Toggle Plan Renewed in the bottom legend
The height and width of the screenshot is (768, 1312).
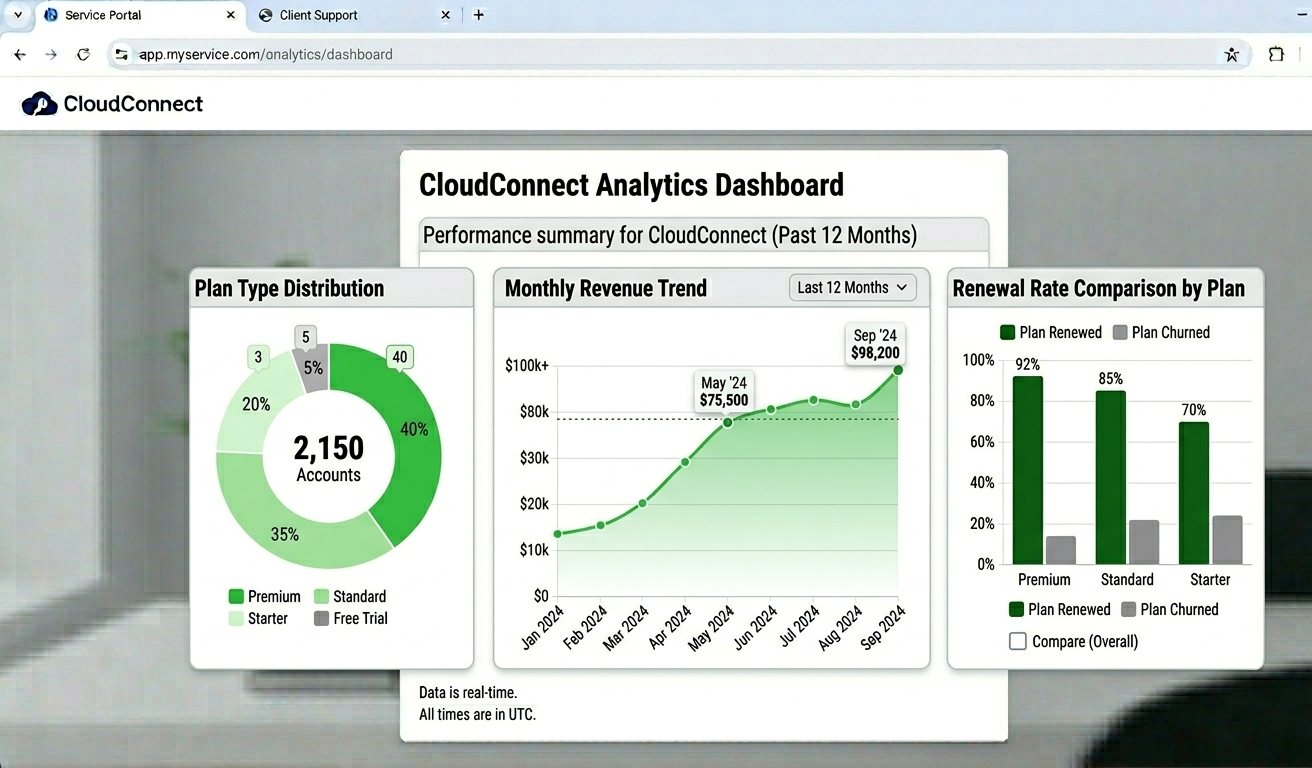pos(1060,610)
